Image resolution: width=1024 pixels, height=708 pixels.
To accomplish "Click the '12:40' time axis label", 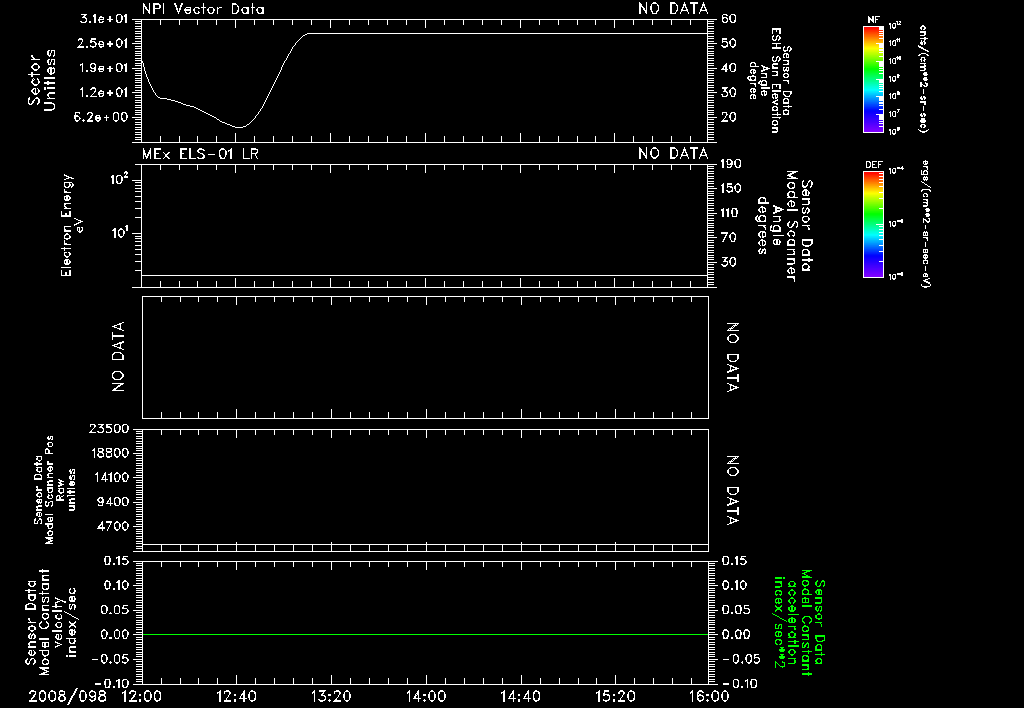I will click(x=236, y=696).
